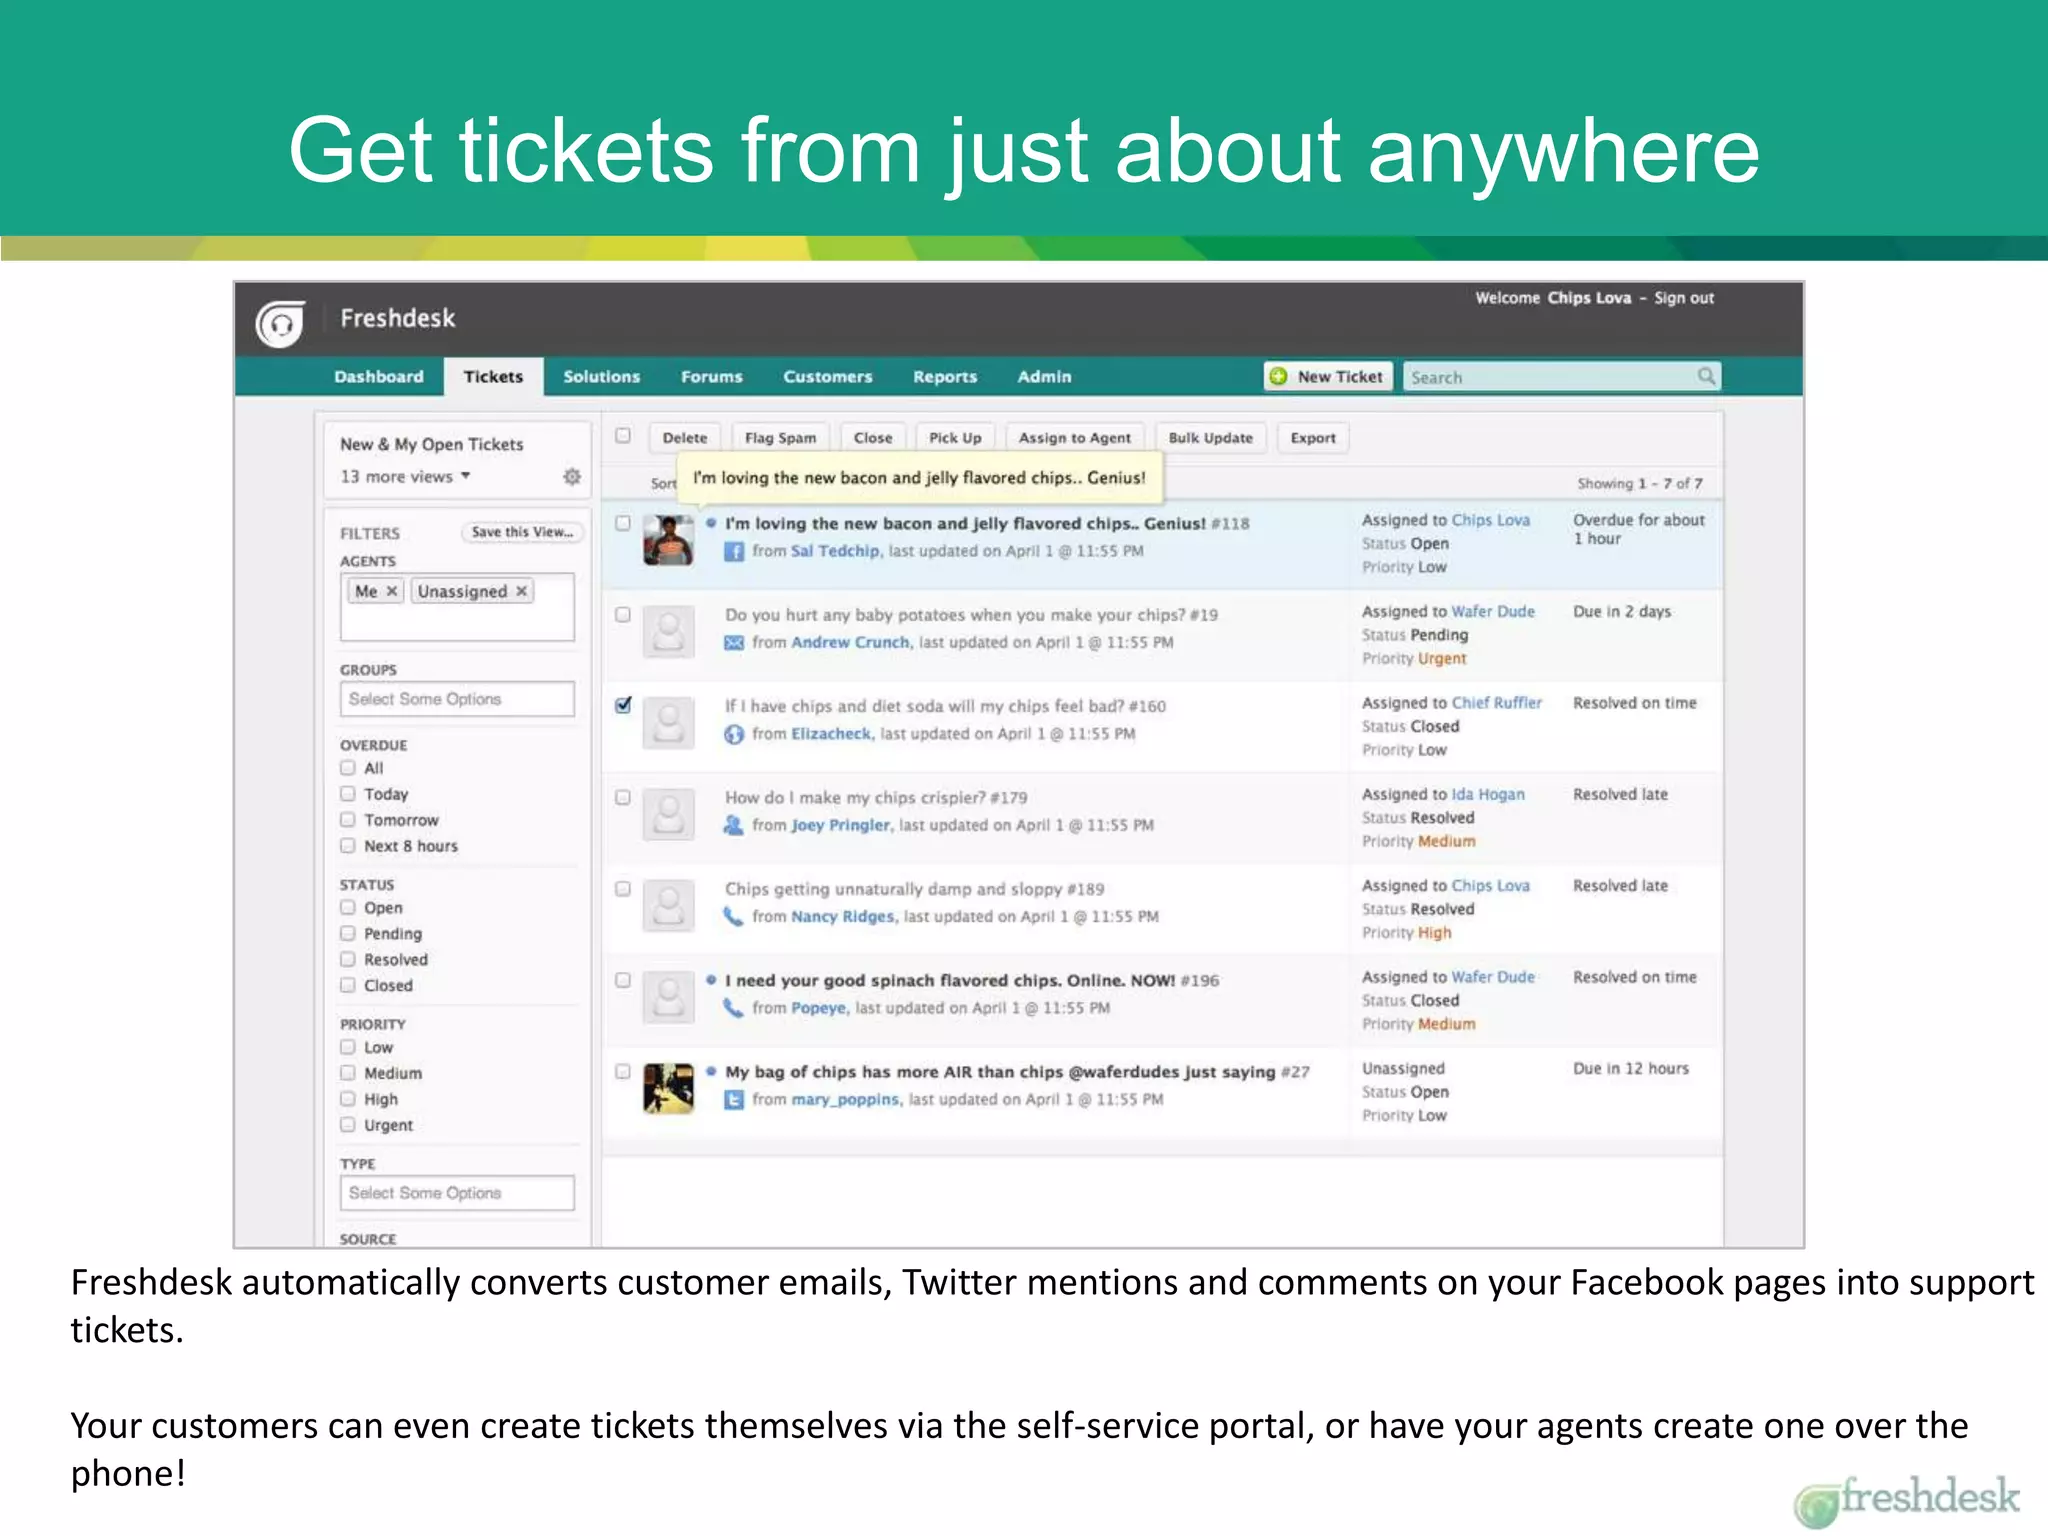Open the Admin tab
The image size is (2048, 1536).
(x=1044, y=377)
